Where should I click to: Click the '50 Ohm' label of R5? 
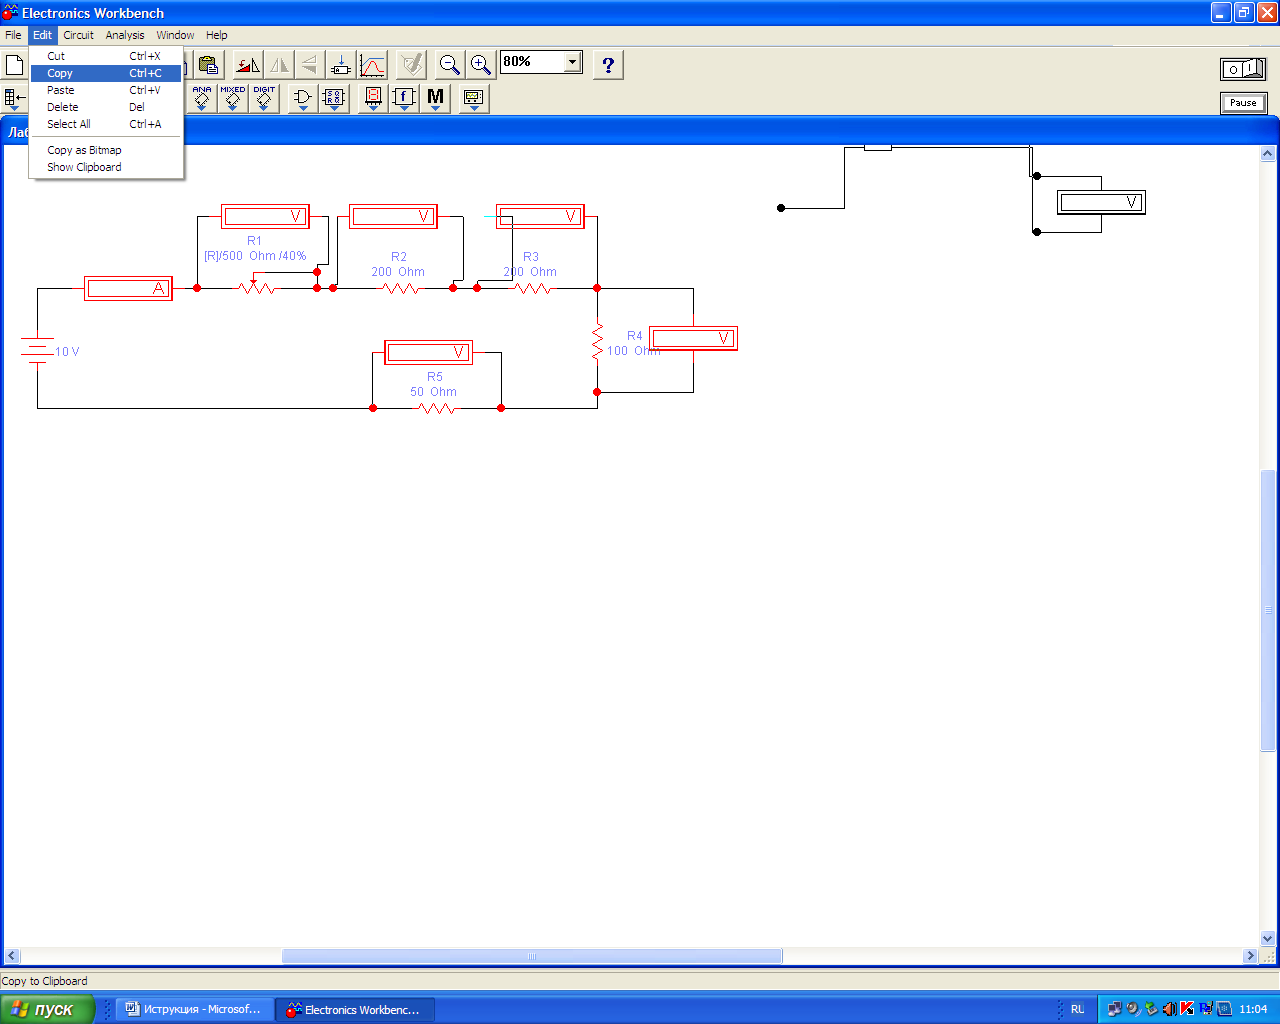pos(433,392)
